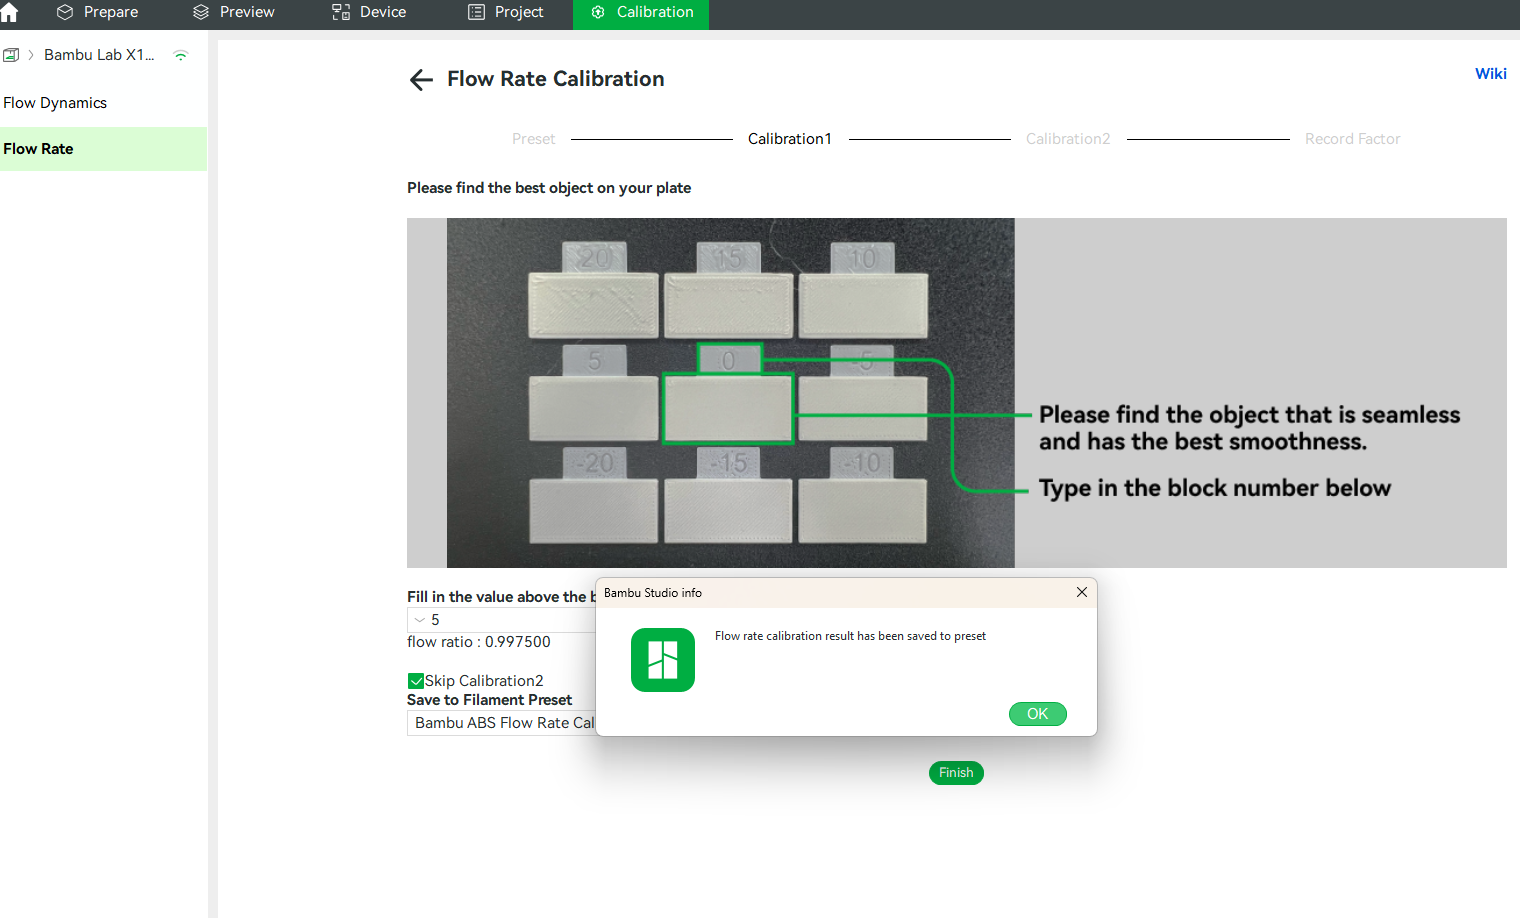
Task: Open the block value dropdown arrow
Action: (x=420, y=620)
